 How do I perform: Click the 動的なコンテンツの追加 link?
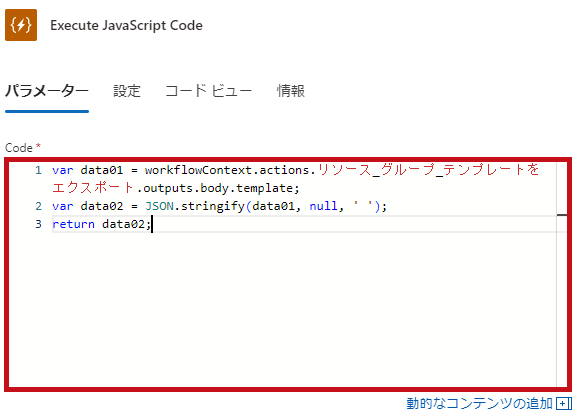[479, 404]
